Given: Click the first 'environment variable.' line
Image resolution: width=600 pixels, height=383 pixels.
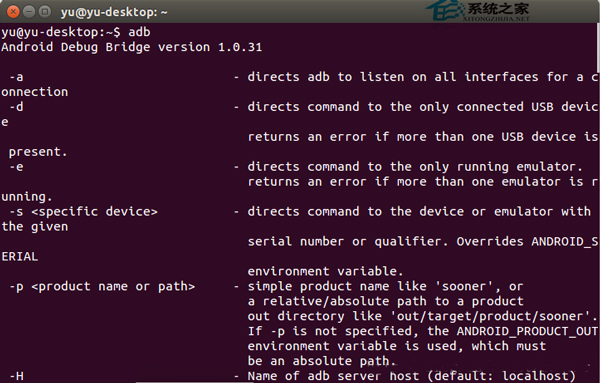Looking at the screenshot, I should tap(326, 271).
